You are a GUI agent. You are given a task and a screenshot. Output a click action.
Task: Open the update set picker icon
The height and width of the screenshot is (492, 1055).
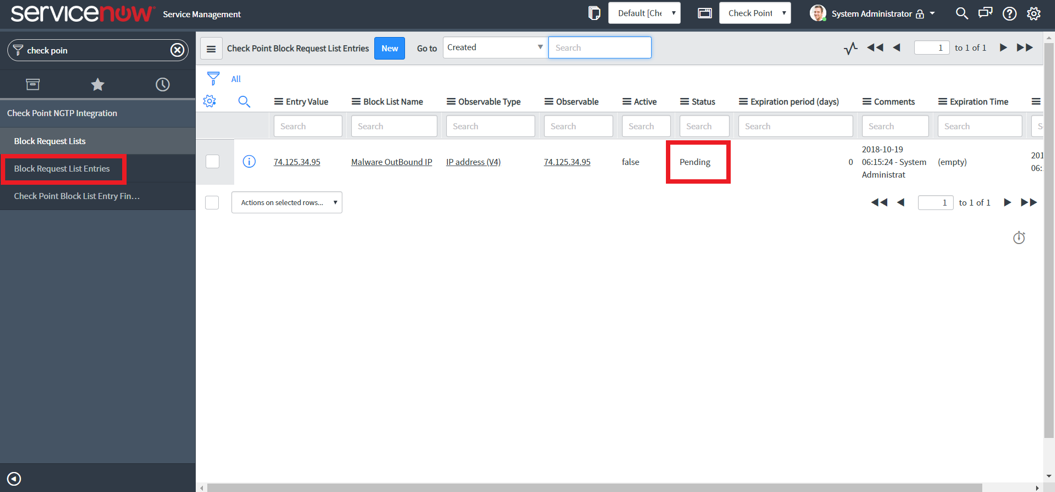tap(593, 13)
